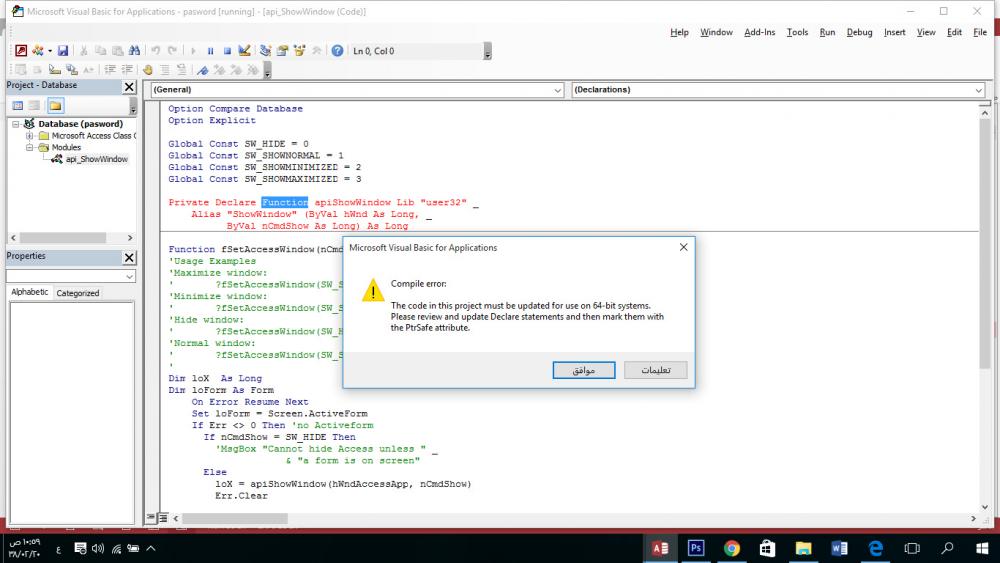The width and height of the screenshot is (1000, 563).
Task: Expand the Microsoft Access Class Objects folder
Action: click(x=29, y=136)
